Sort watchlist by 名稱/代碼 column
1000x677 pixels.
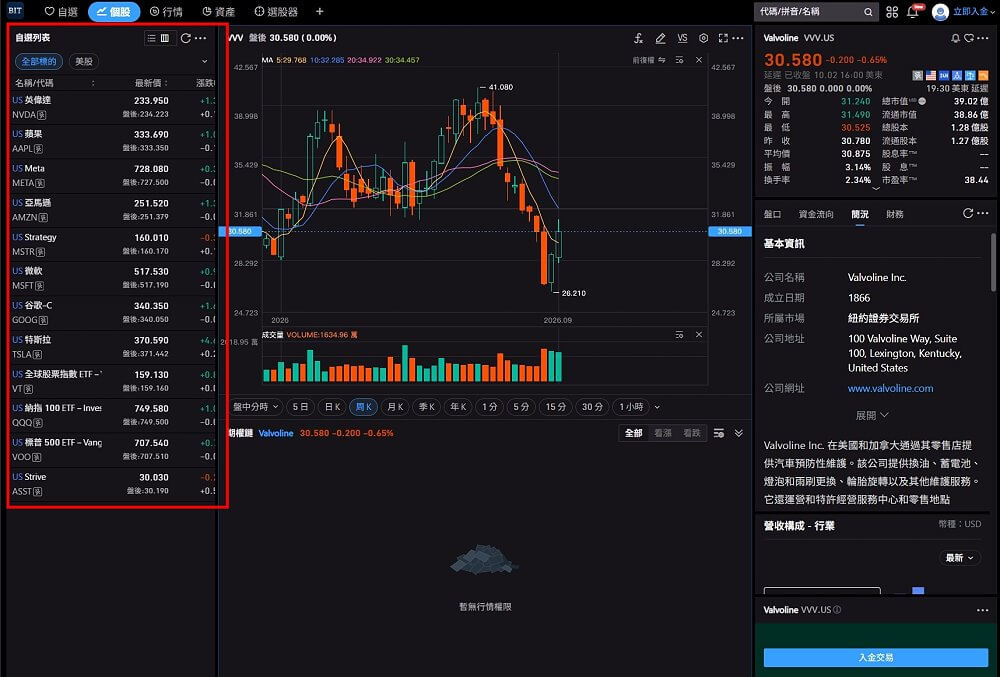tap(55, 83)
